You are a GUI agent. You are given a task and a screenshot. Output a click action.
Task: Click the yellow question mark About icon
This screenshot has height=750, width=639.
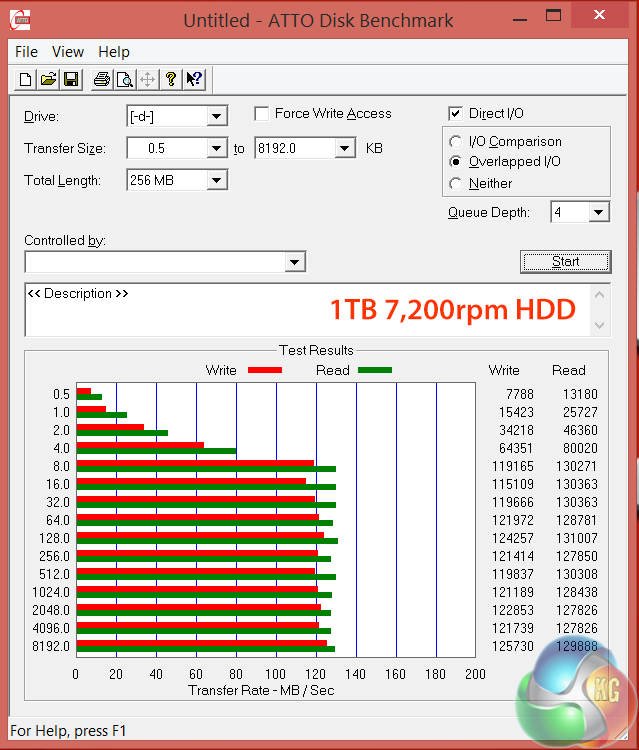tap(171, 79)
